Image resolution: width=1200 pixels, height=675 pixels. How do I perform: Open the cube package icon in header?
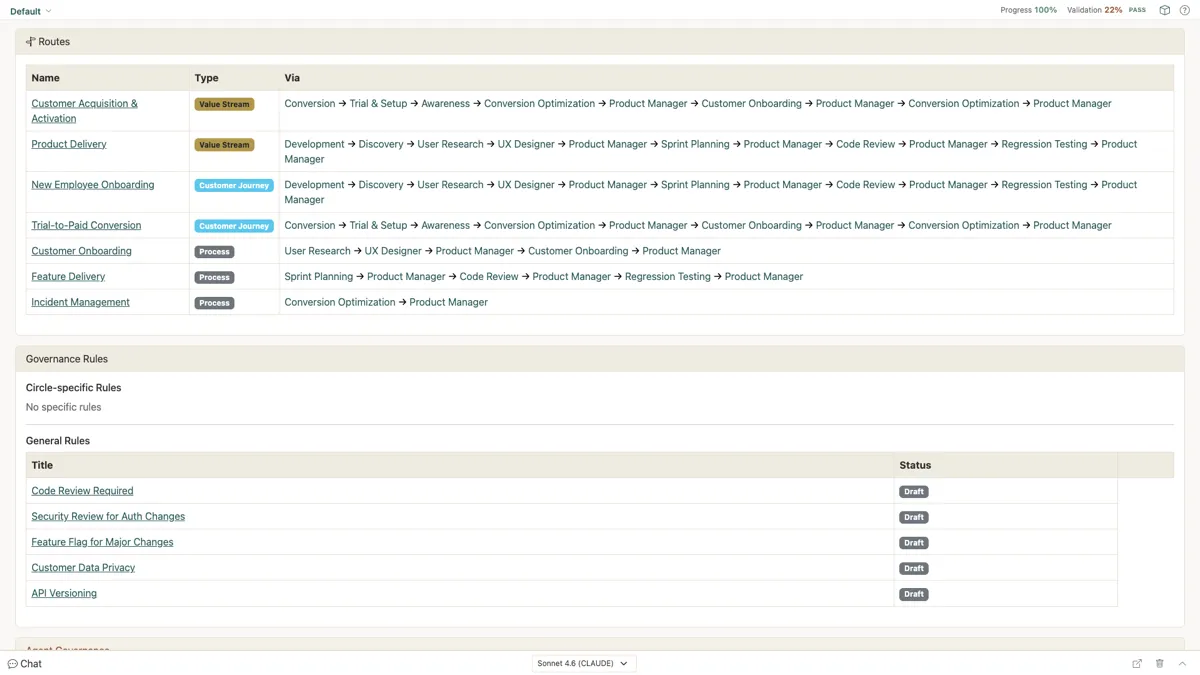tap(1164, 10)
